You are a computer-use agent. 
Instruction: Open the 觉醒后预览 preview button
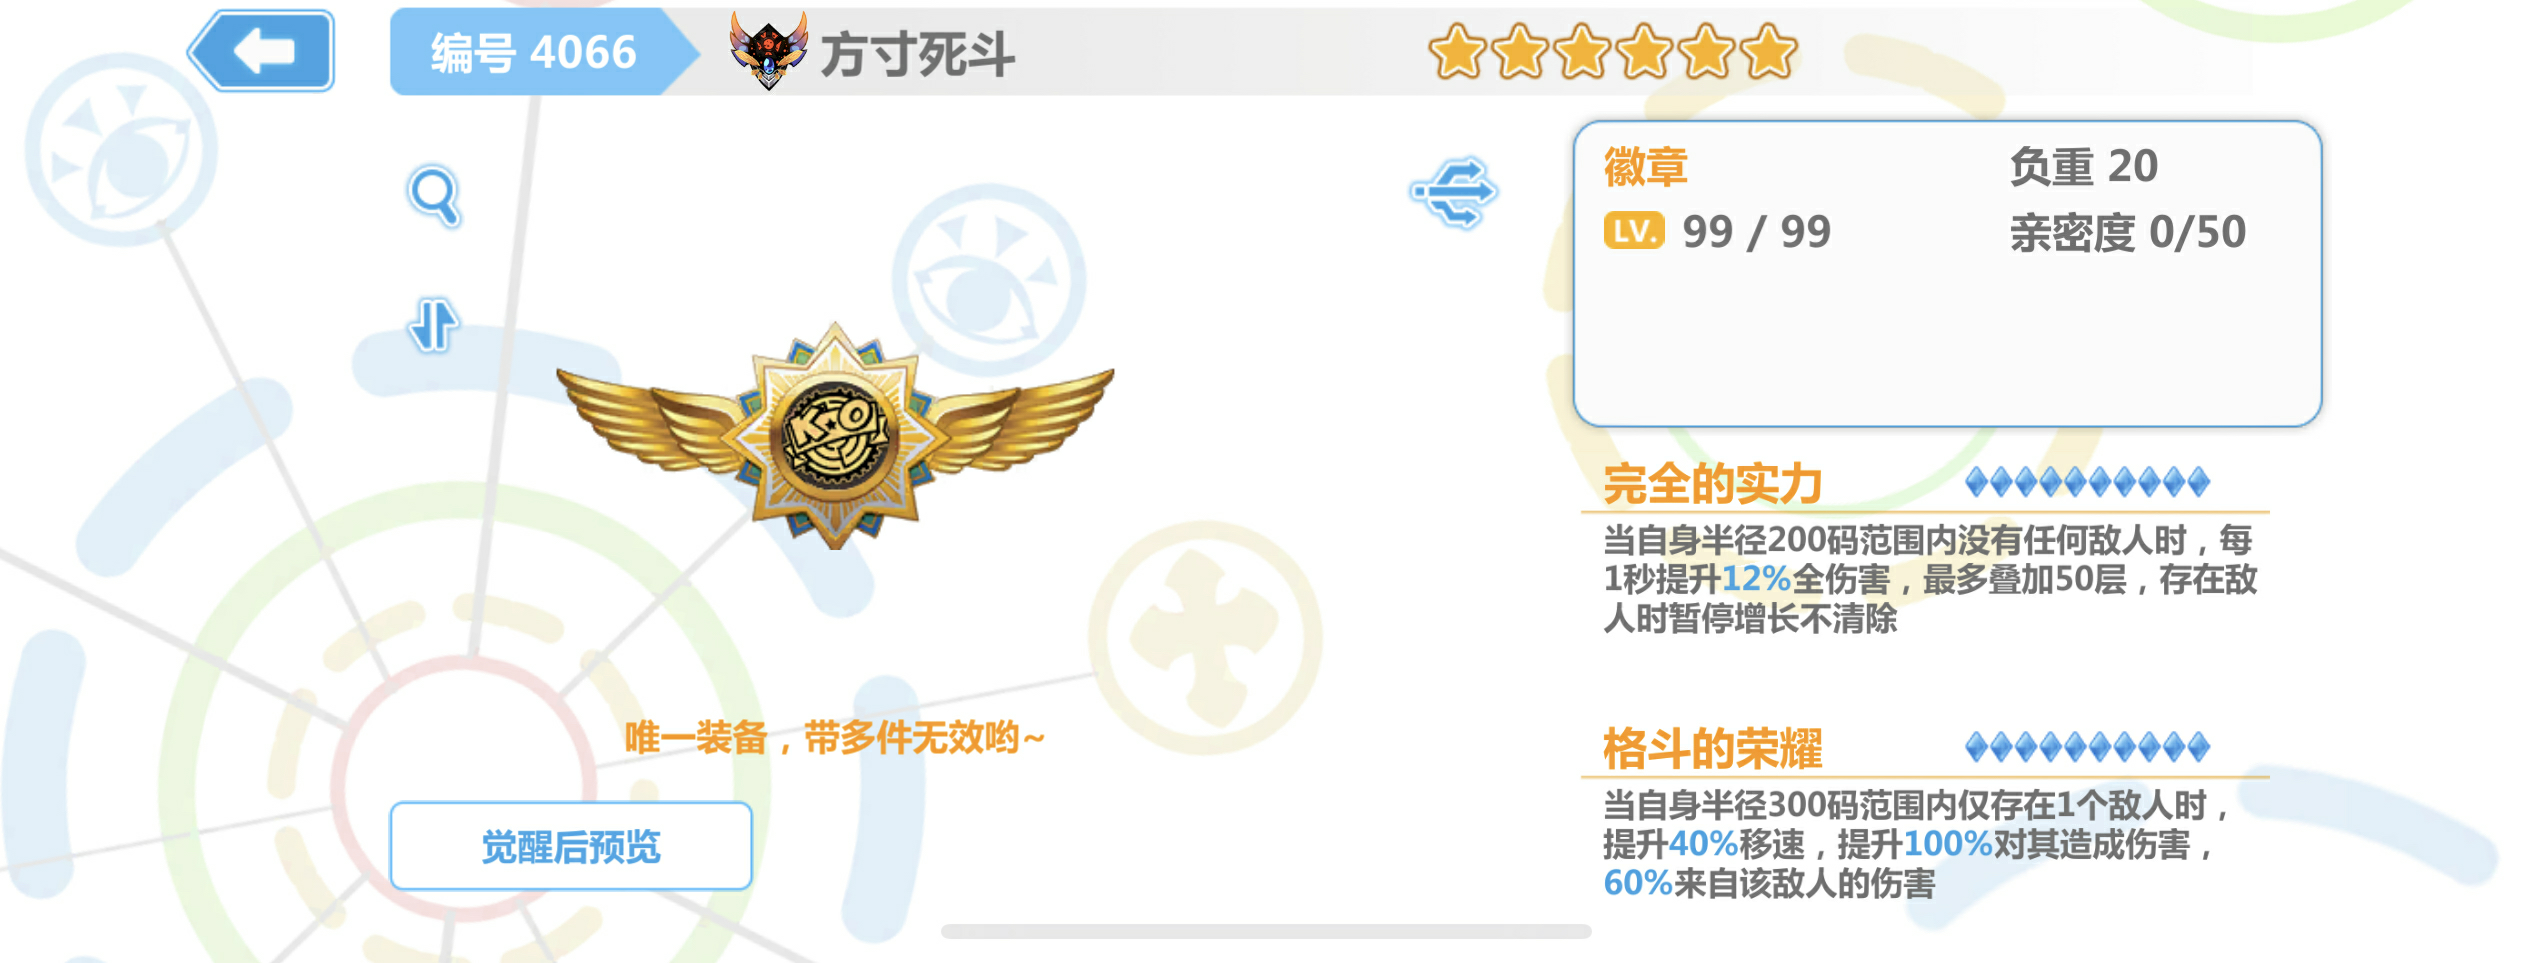[x=571, y=846]
